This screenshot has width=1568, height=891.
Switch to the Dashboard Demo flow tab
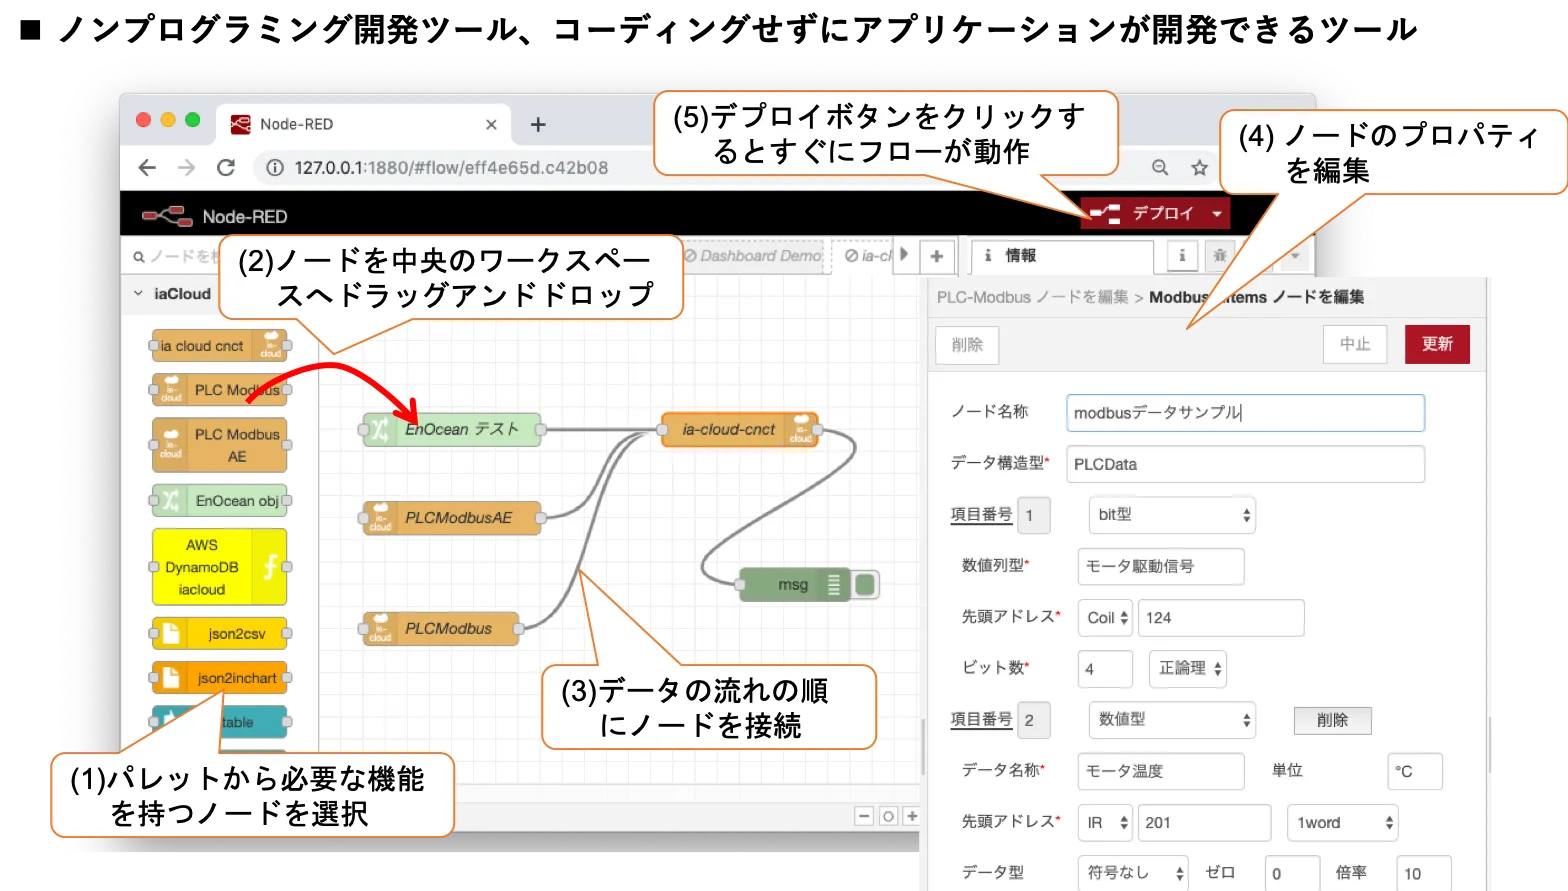pos(752,256)
